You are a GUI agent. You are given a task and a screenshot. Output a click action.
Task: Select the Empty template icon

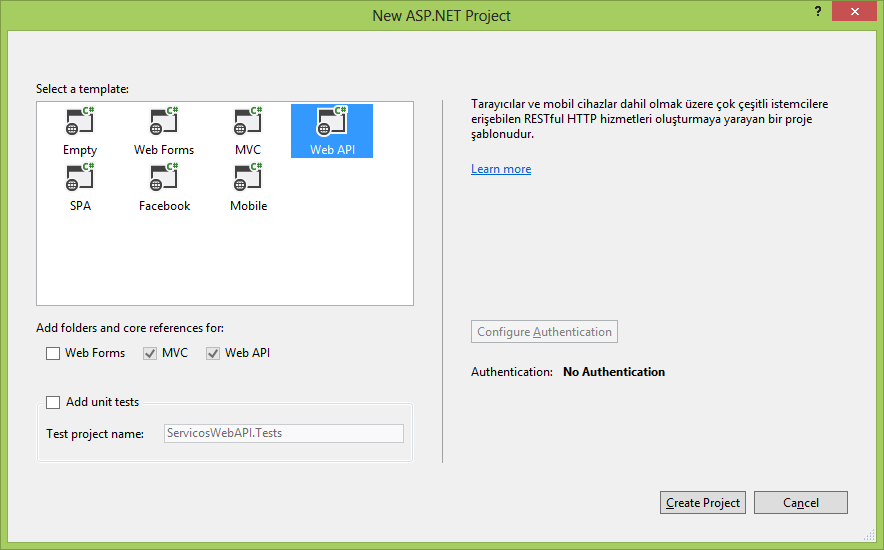click(79, 122)
